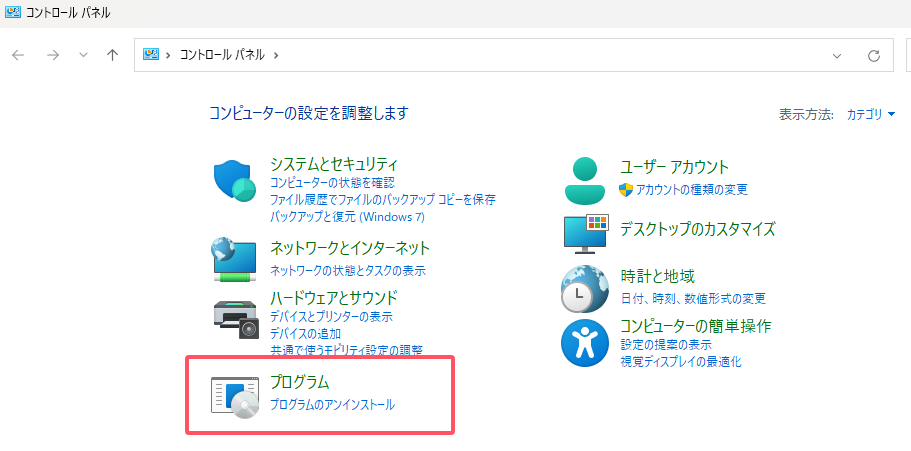Click the プログラム disc icon

click(x=235, y=398)
